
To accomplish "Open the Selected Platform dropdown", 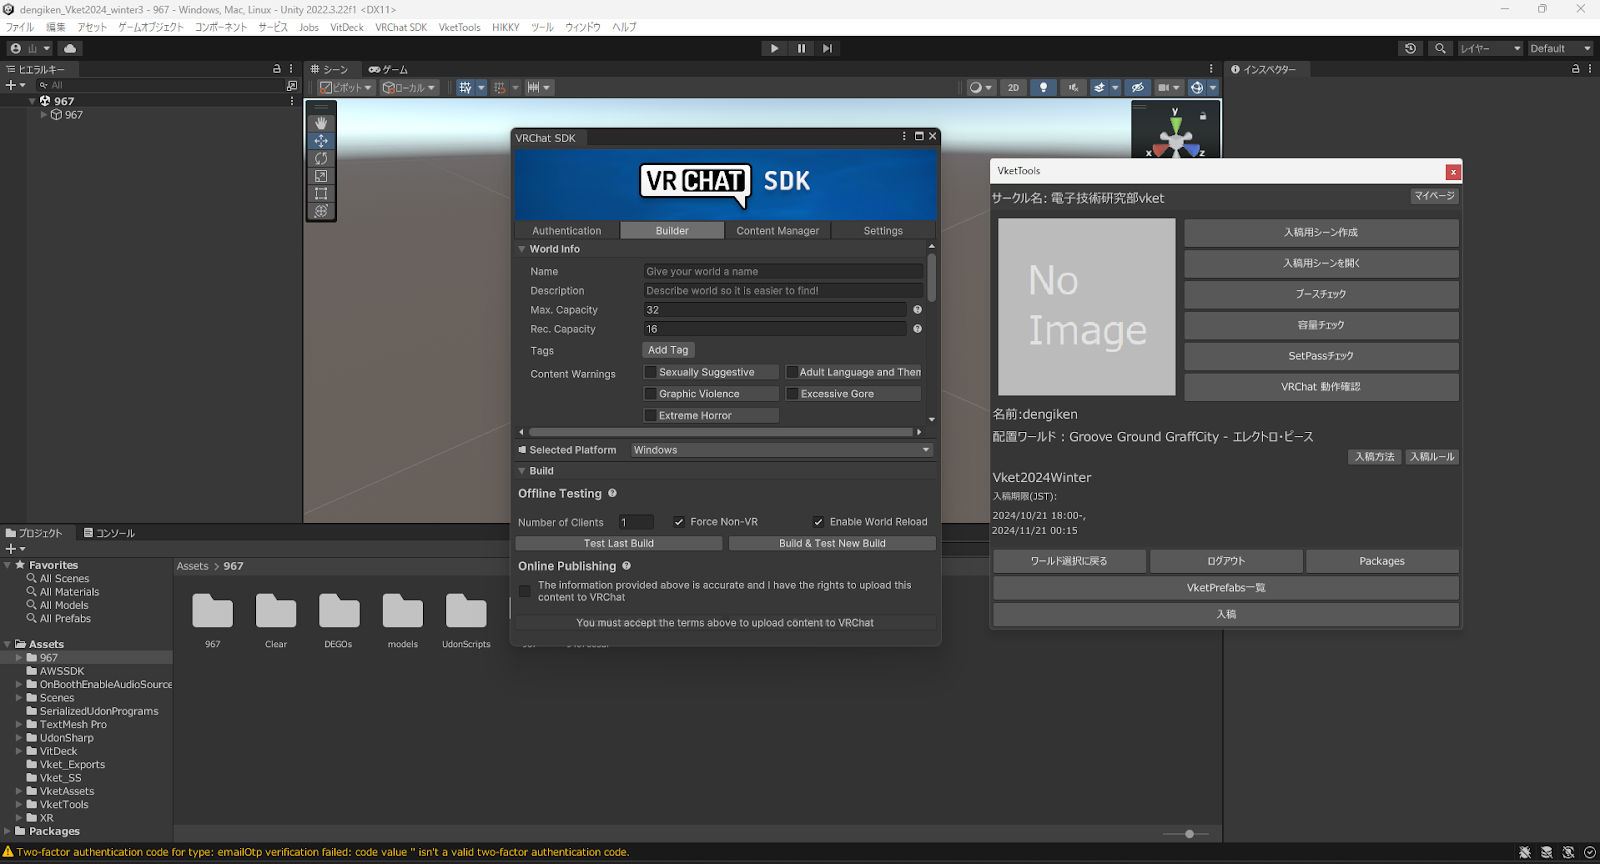I will [x=781, y=450].
